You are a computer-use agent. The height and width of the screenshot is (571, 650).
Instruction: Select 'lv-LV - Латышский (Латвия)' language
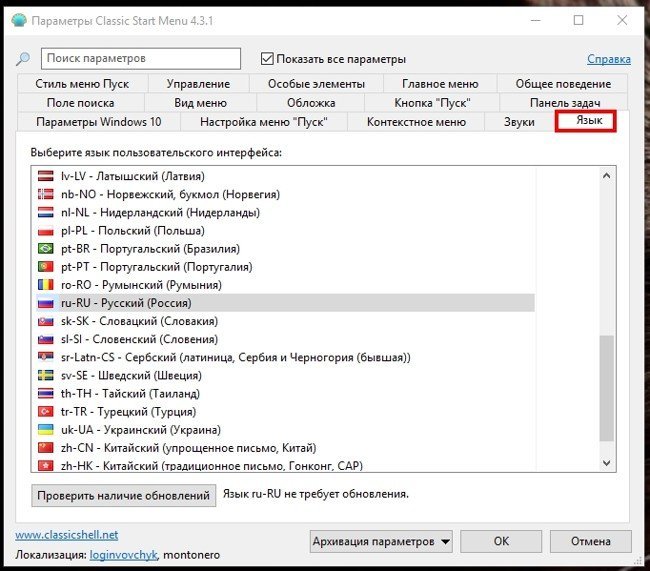pyautogui.click(x=285, y=176)
